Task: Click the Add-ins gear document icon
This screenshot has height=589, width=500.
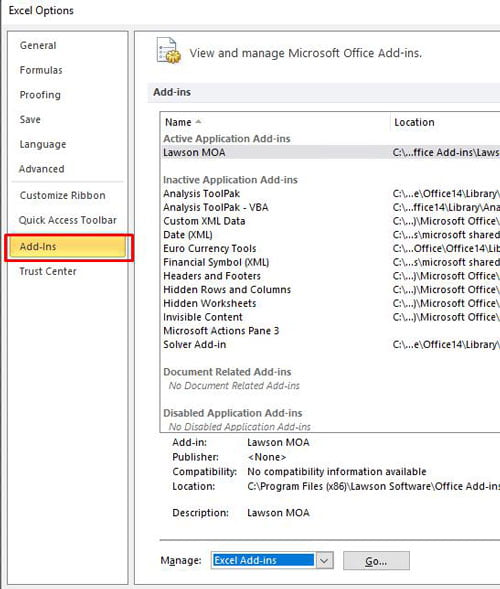Action: (168, 50)
